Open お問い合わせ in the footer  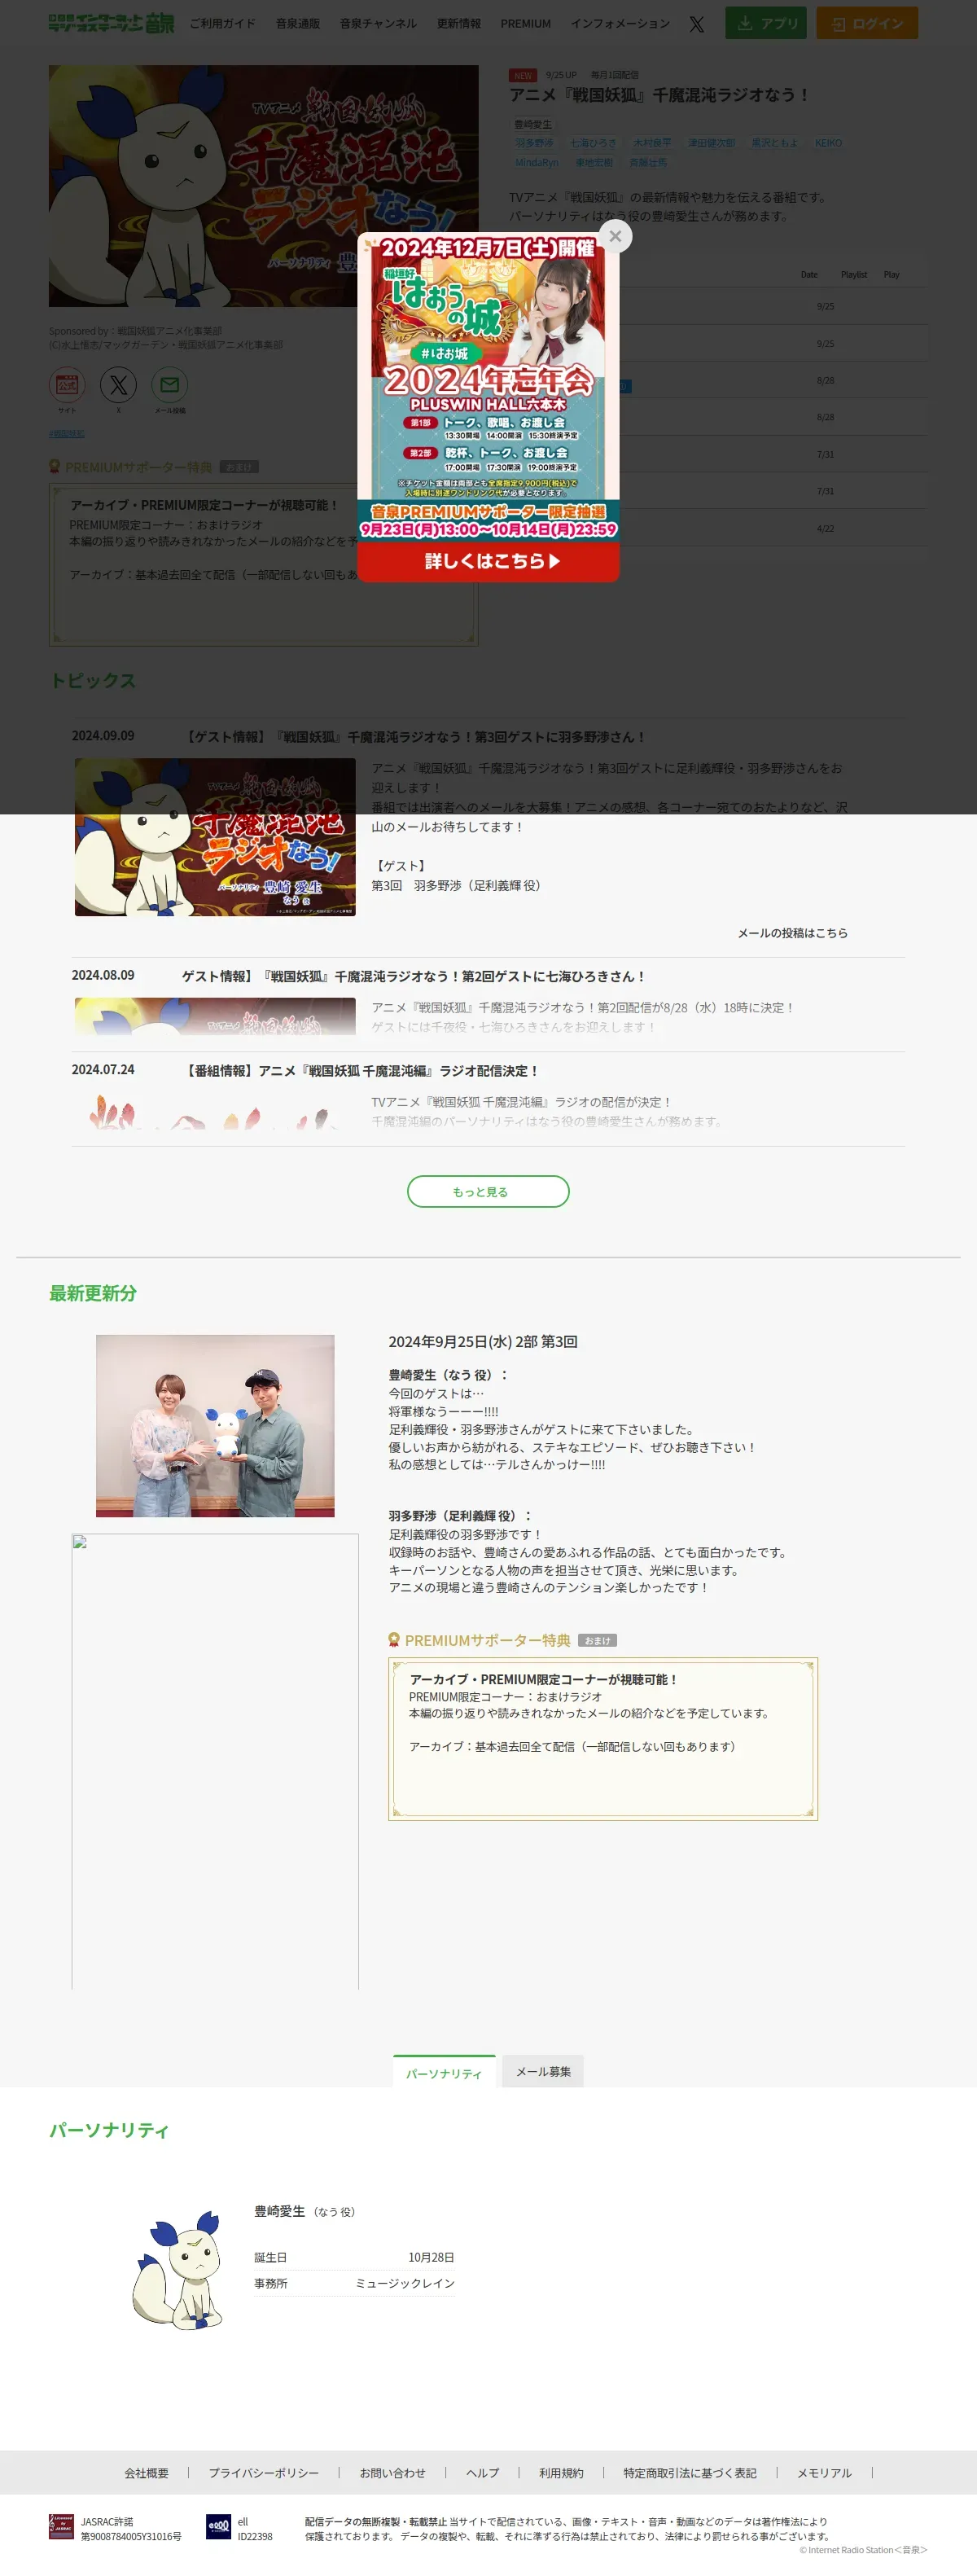[393, 2473]
